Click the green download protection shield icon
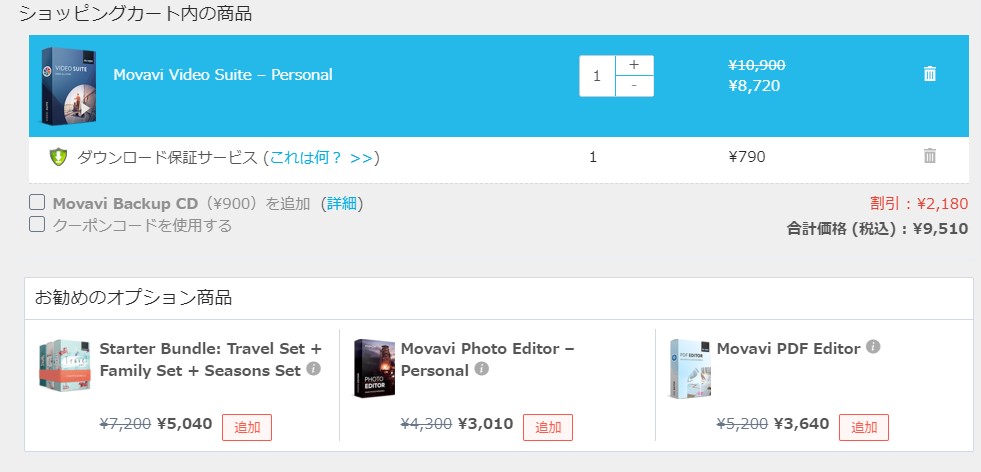Image resolution: width=981 pixels, height=472 pixels. 58,156
